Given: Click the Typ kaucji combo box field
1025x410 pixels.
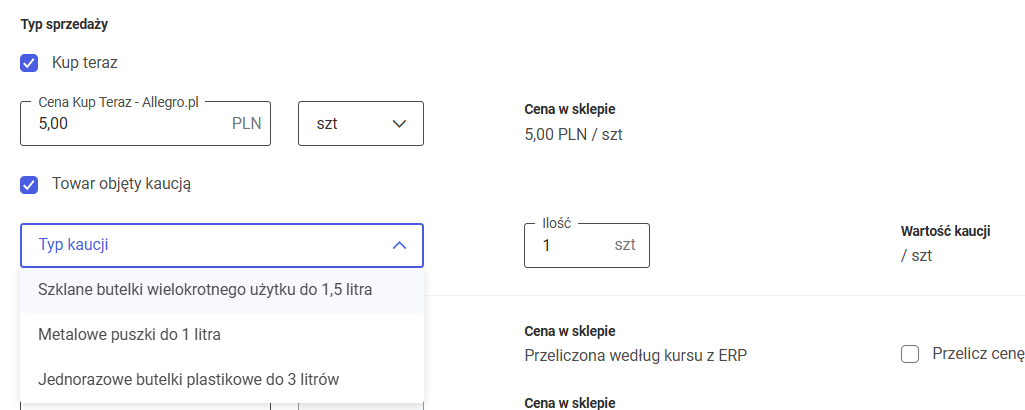Looking at the screenshot, I should (x=200, y=245).
